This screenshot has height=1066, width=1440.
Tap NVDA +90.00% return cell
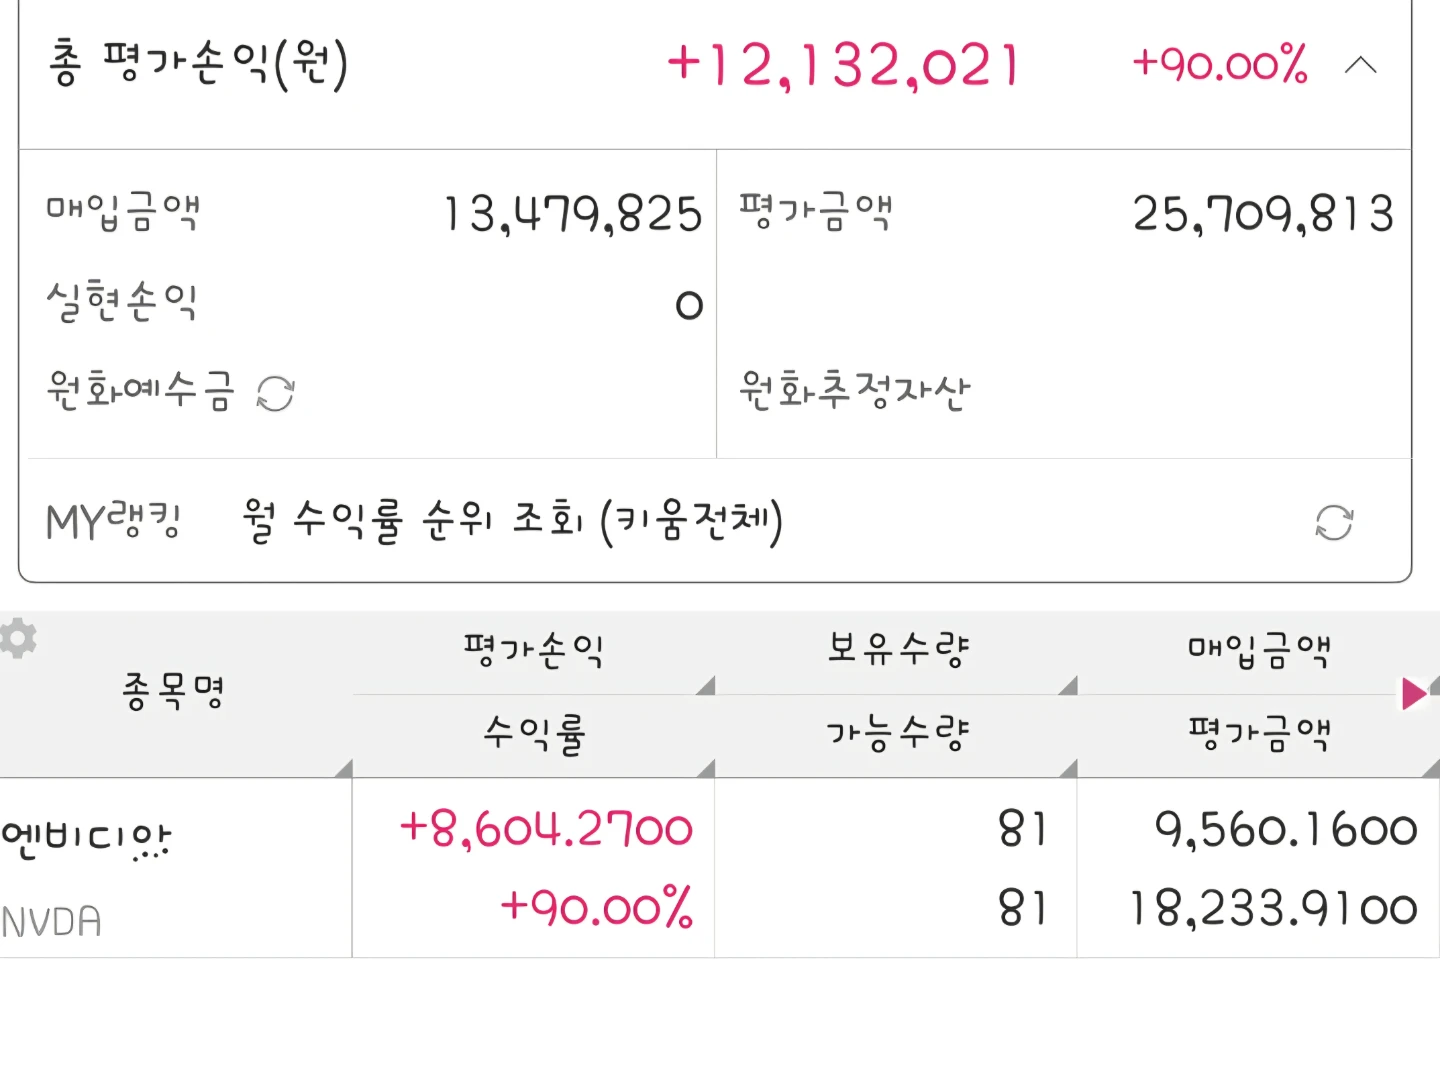596,908
